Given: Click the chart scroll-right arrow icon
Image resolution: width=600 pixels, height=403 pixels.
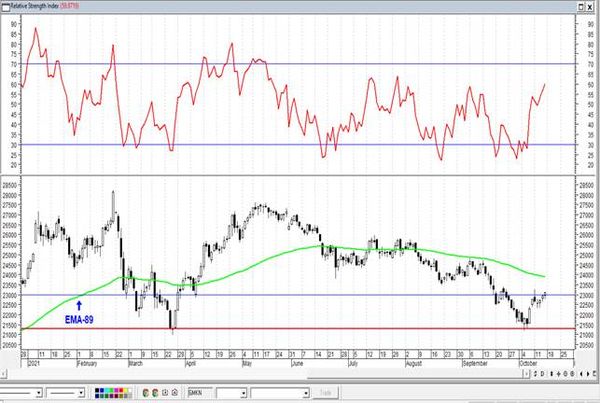Looking at the screenshot, I should (588, 374).
